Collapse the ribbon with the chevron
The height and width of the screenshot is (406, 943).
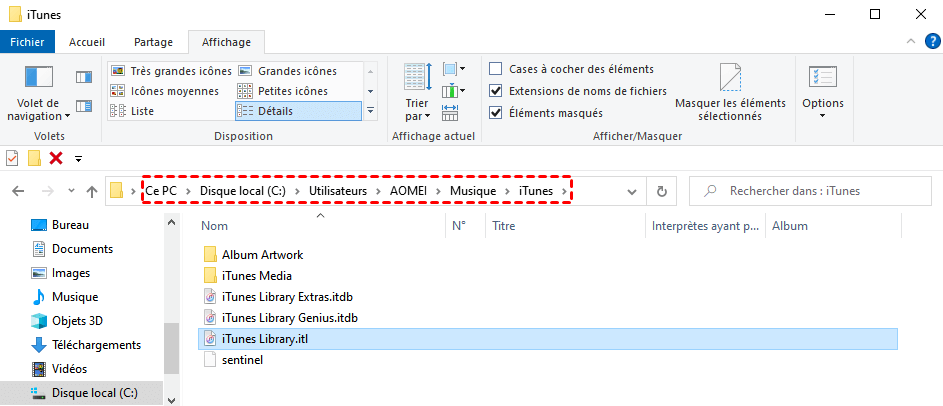point(912,42)
